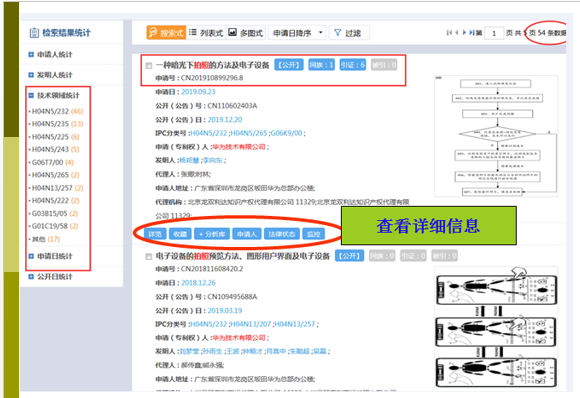The height and width of the screenshot is (398, 580).
Task: Check the box for 一种暗光下拍照的方法及电子设备
Action: point(149,66)
